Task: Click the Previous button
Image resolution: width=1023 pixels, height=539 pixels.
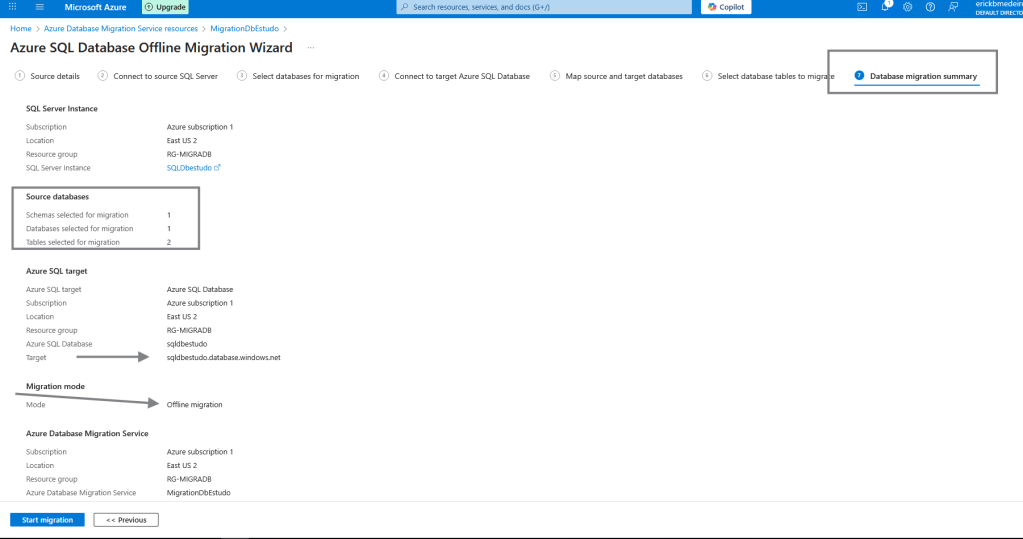Action: point(126,520)
